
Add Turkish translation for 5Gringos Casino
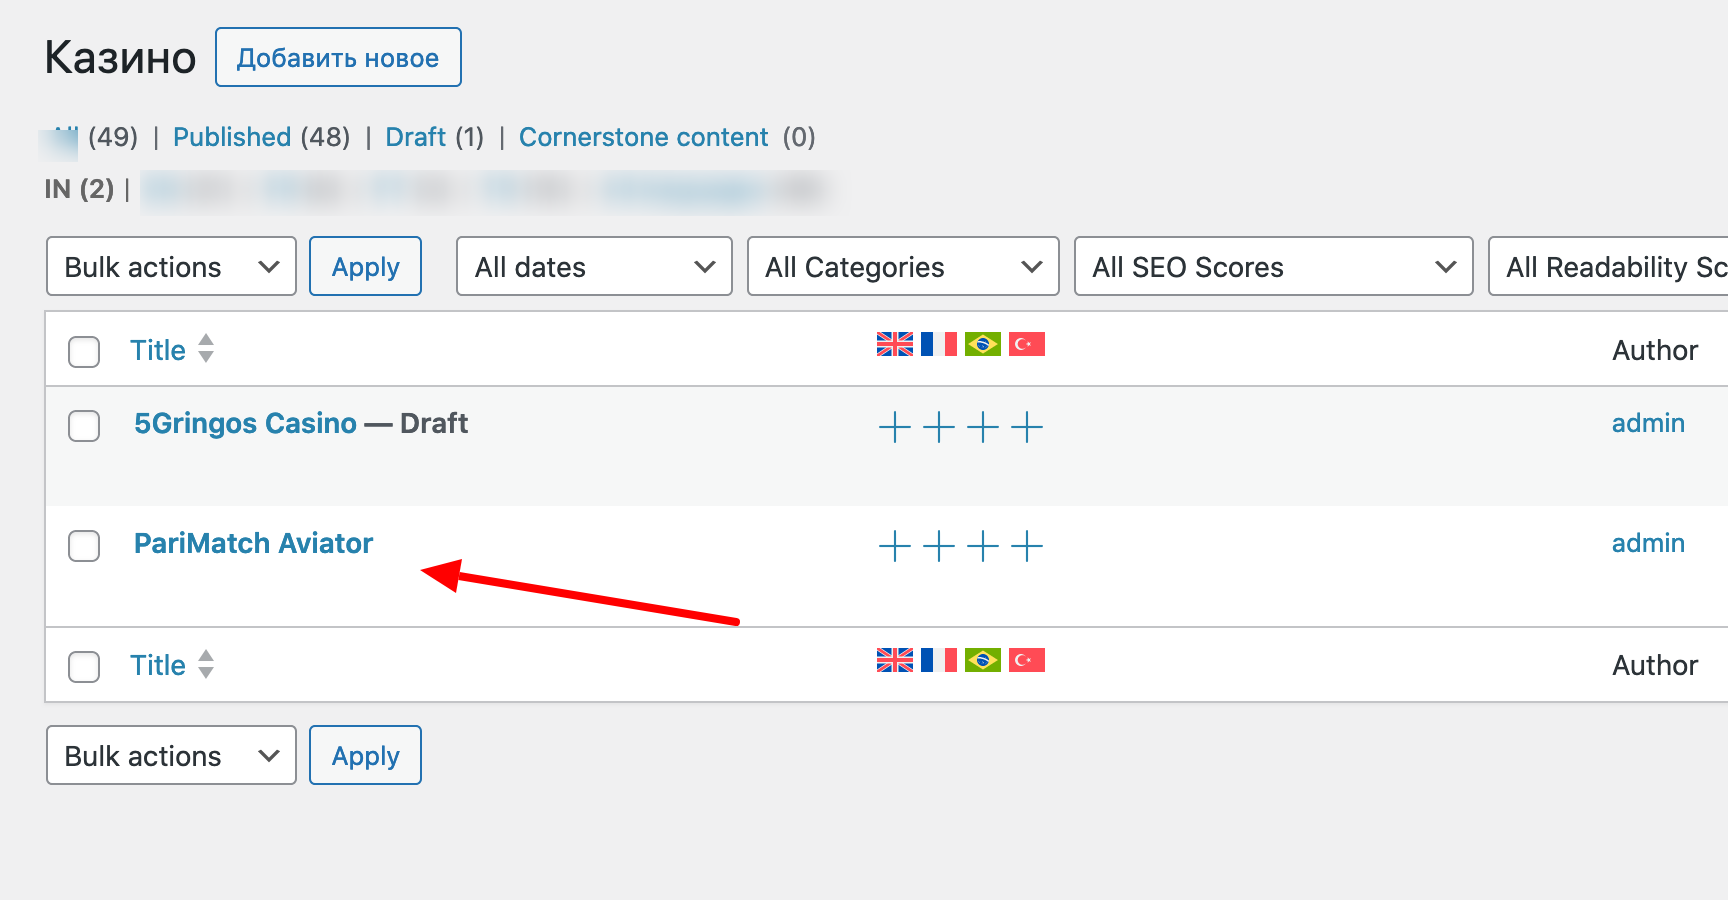coord(1027,428)
